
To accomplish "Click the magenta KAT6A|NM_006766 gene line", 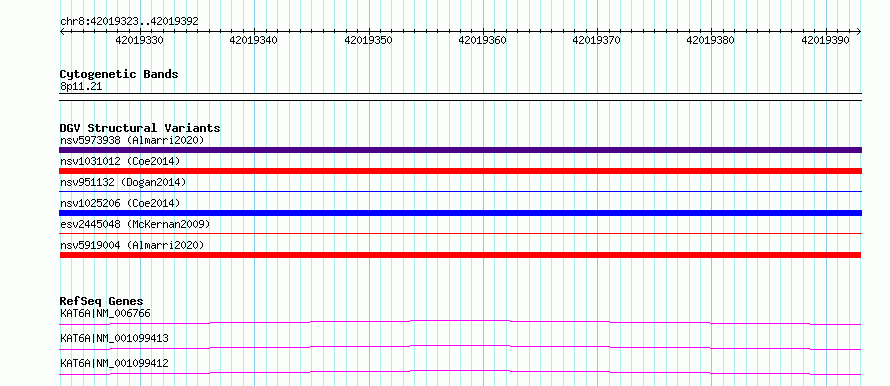I will click(460, 322).
